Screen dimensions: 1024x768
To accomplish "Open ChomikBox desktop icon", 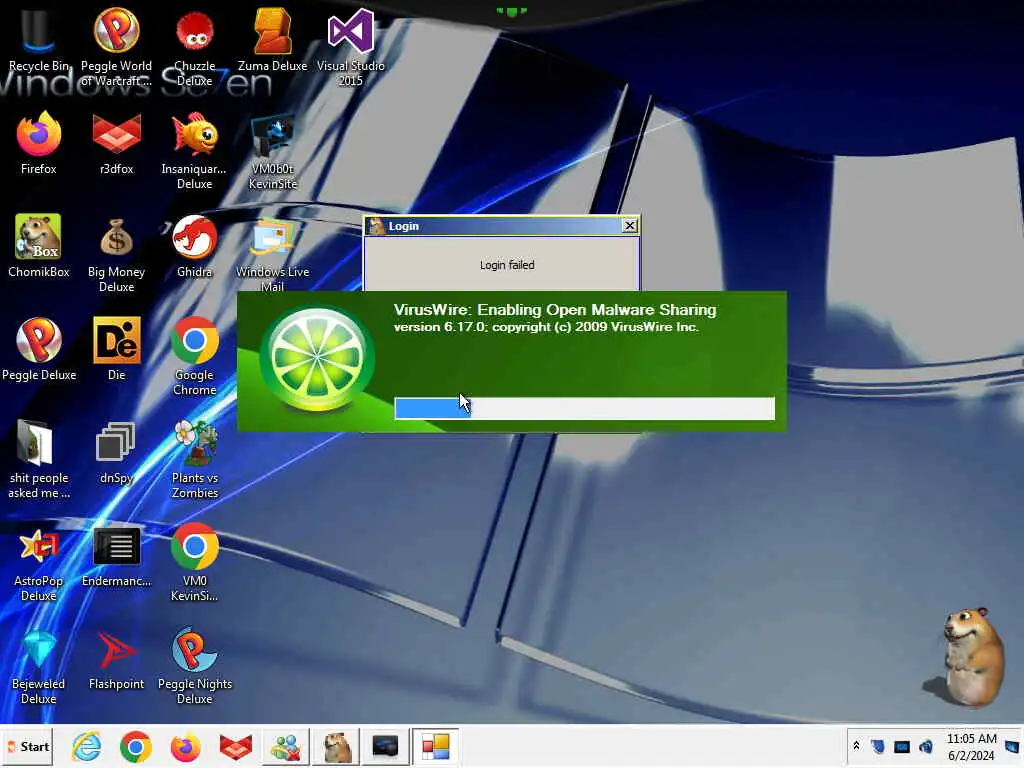I will click(39, 246).
